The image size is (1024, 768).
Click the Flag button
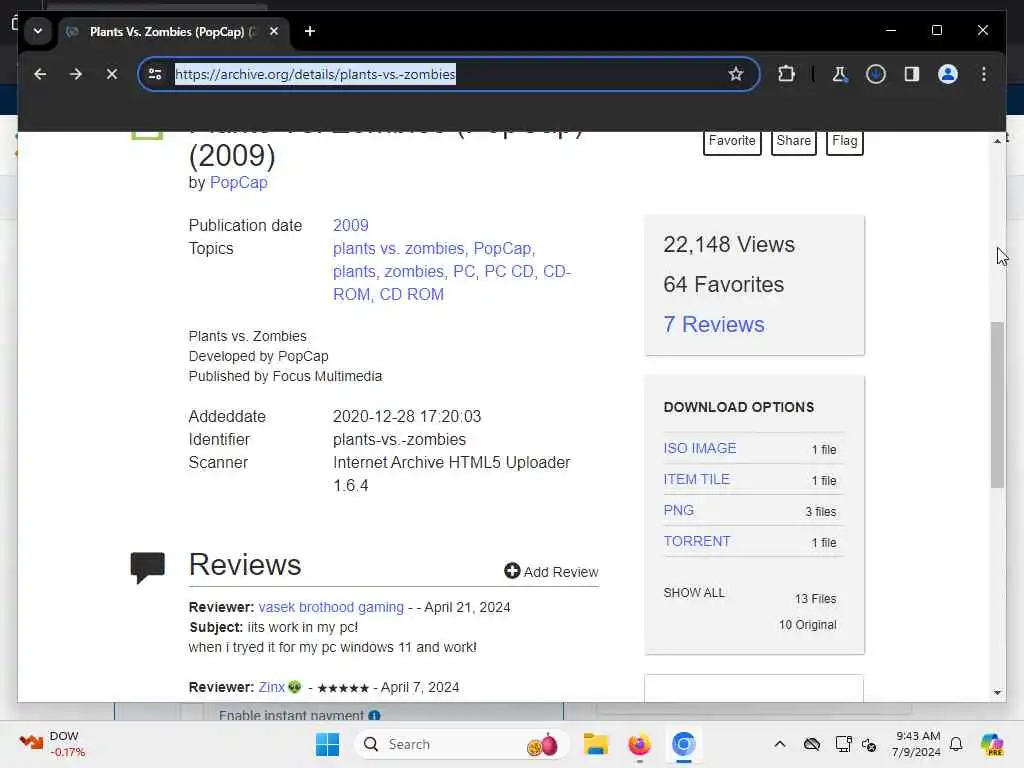point(844,140)
